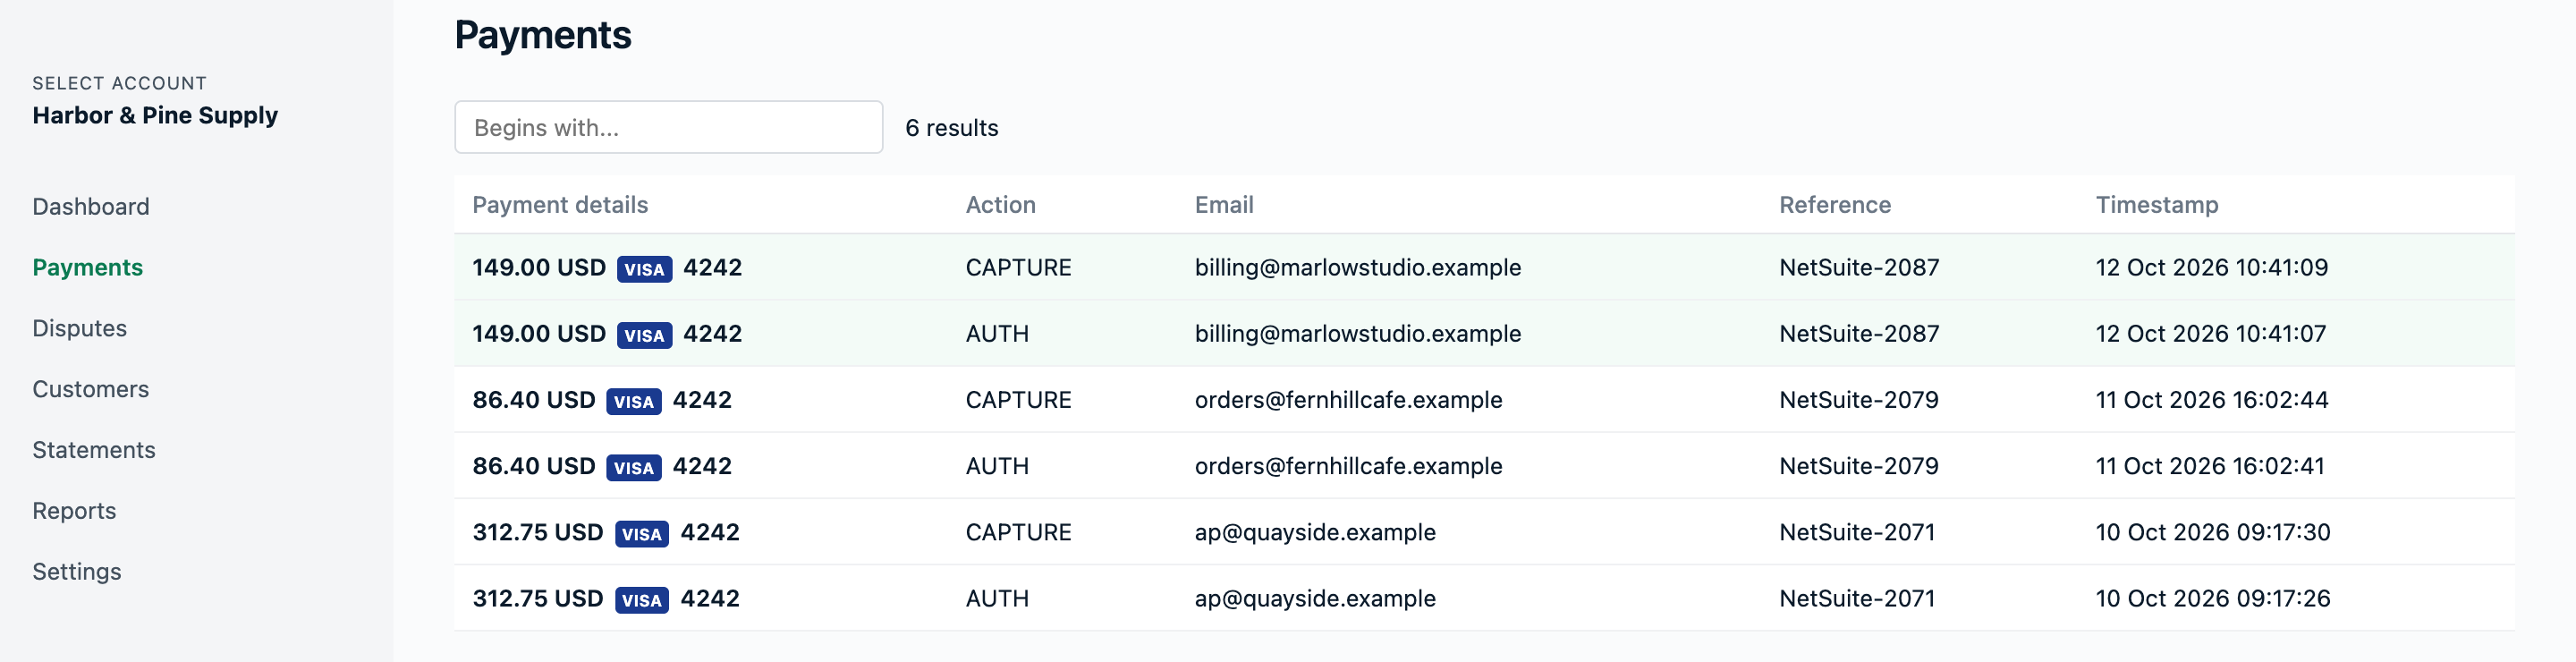Click NetSuite-2087 in the 10:41:09 row
Image resolution: width=2576 pixels, height=662 pixels.
(x=1859, y=267)
